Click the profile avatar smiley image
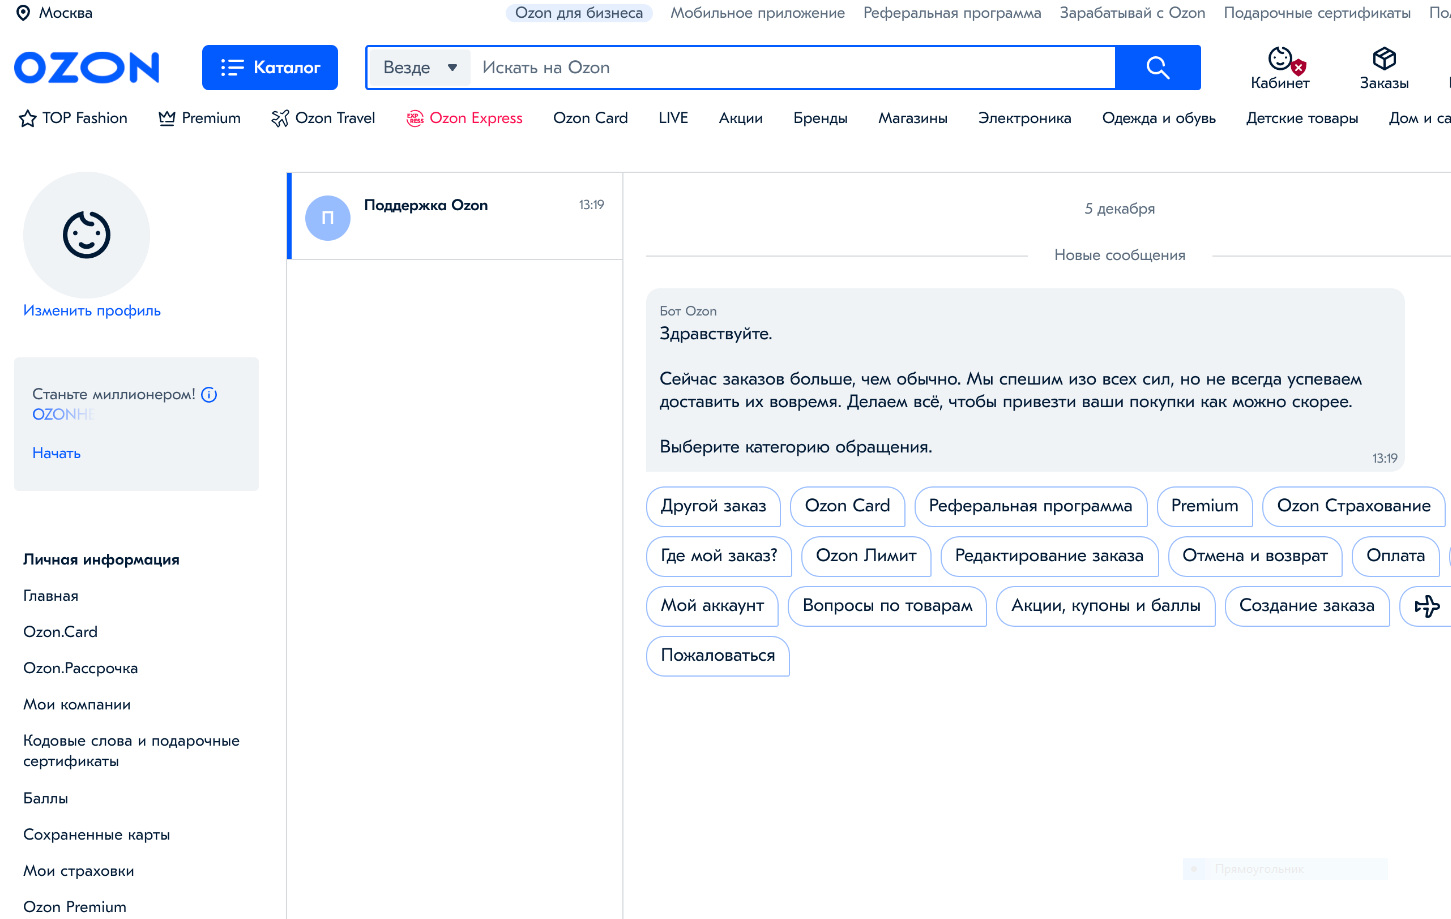The height and width of the screenshot is (919, 1451). coord(87,235)
